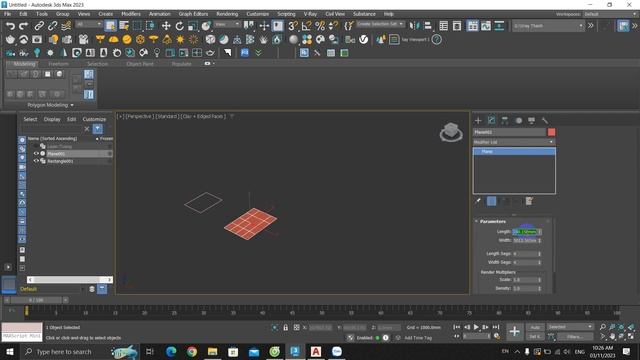Click the Plane001 object color swatch
This screenshot has width=640, height=360.
(x=551, y=132)
